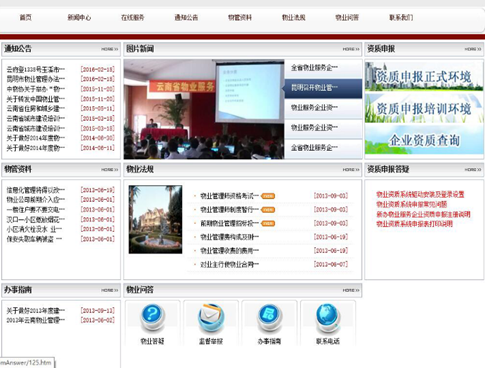This screenshot has width=485, height=368.
Task: Open the 资质申报培训环境 banner
Action: coord(424,108)
